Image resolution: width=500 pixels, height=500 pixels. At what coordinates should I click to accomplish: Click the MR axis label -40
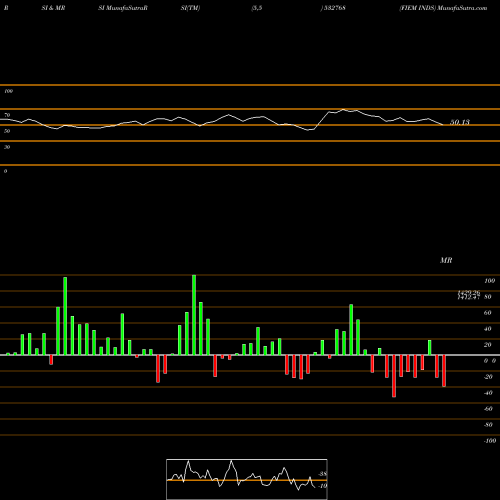point(488,393)
